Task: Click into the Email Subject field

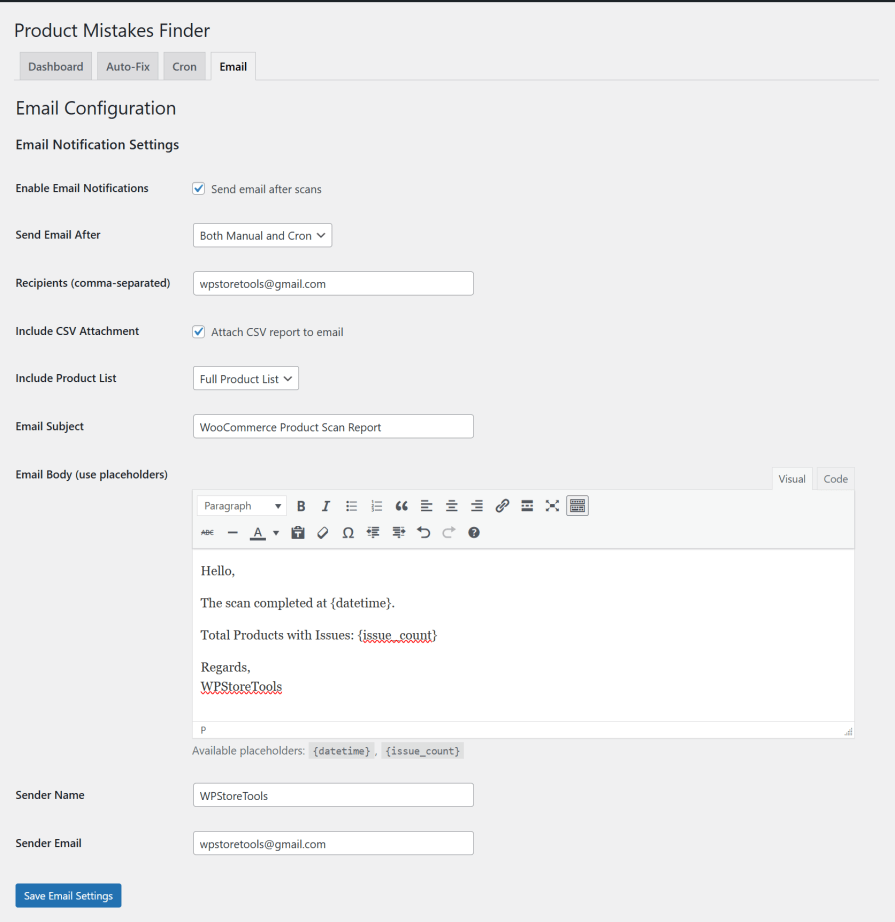Action: click(333, 427)
